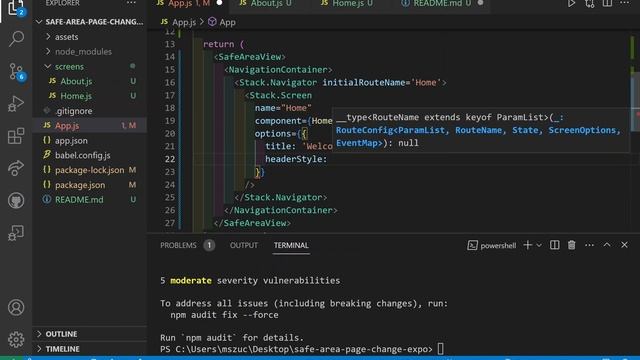Split the terminal panel
Viewport: 640px width, 360px height.
pyautogui.click(x=554, y=245)
